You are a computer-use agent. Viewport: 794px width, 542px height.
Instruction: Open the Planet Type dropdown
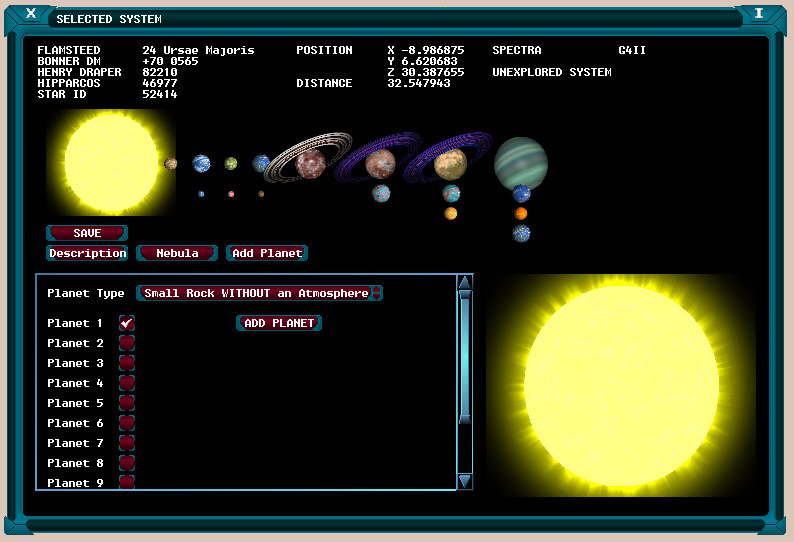(259, 293)
